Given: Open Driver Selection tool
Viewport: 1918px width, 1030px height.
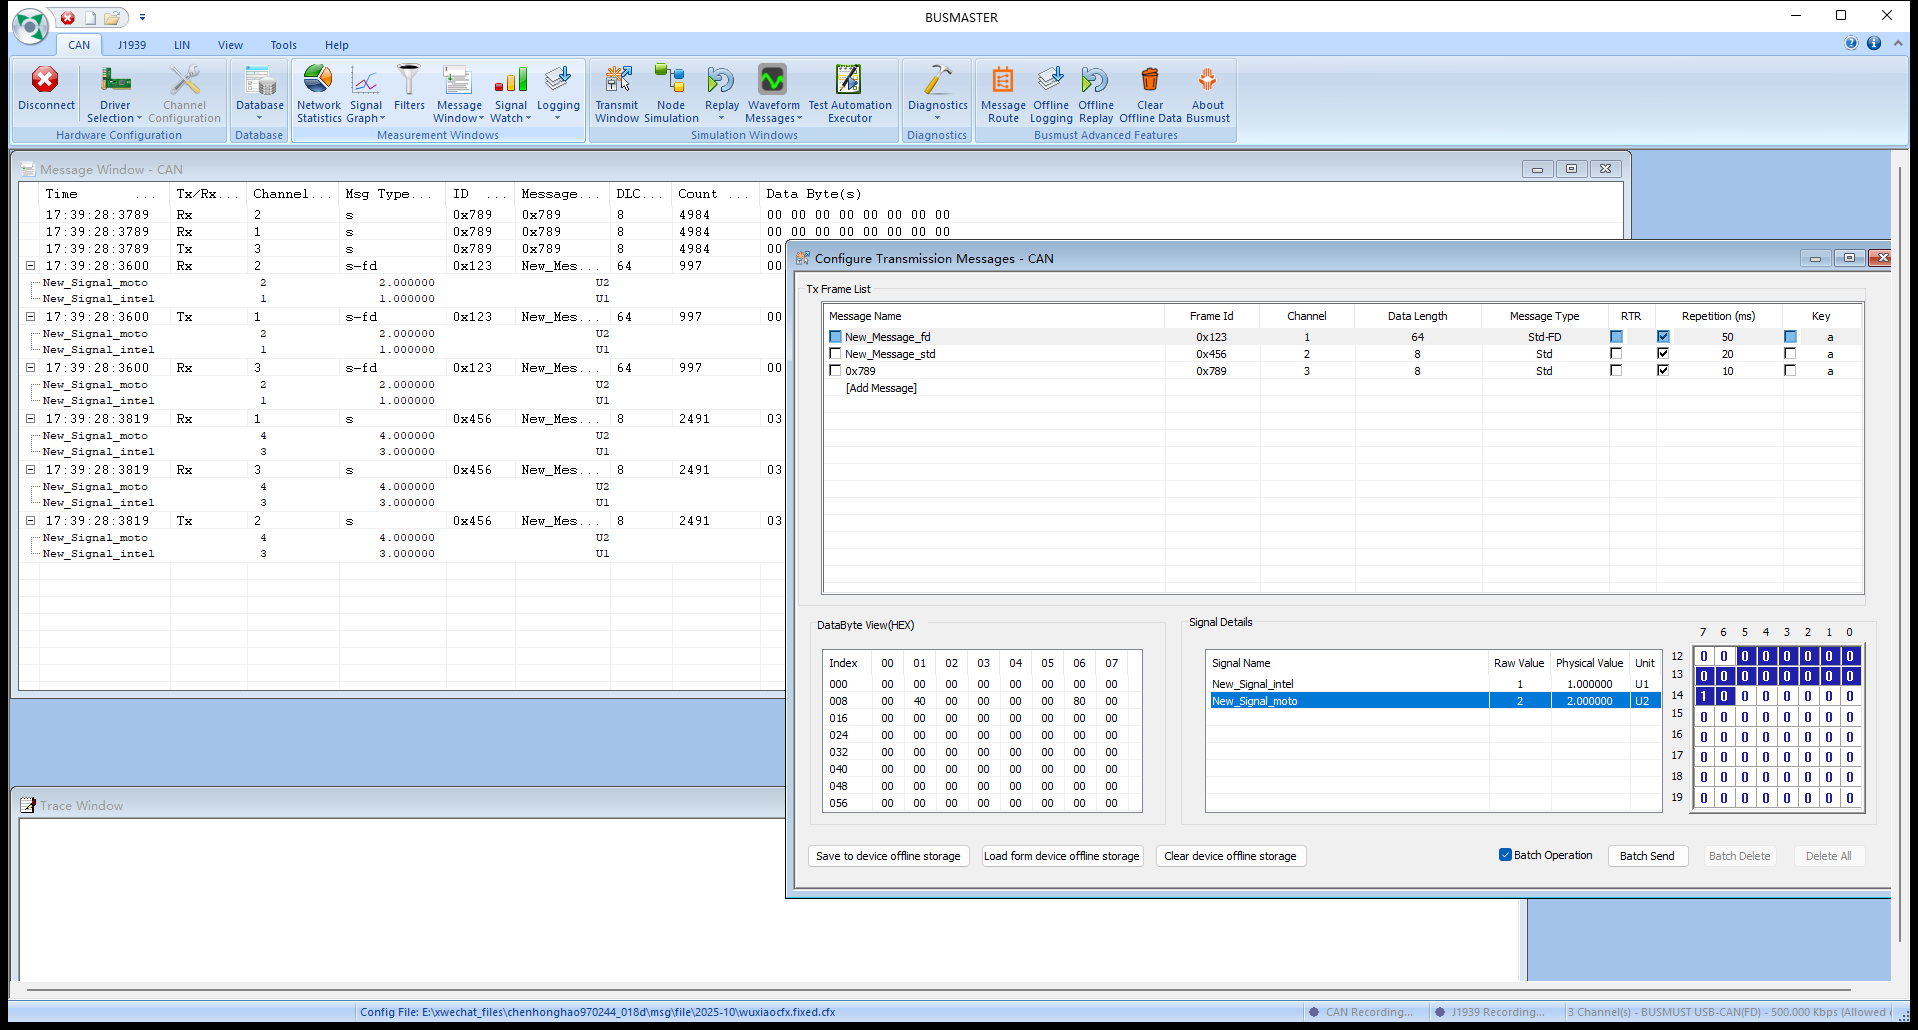Looking at the screenshot, I should tap(115, 95).
